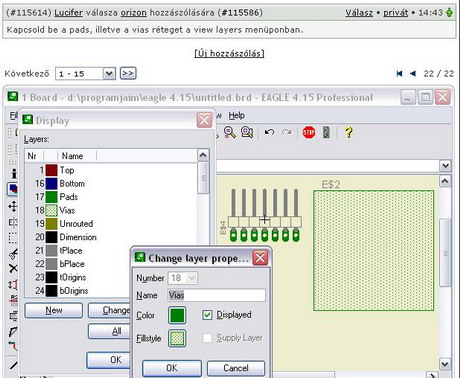Select the Info tool in EAGLE toolbar

pos(14,173)
